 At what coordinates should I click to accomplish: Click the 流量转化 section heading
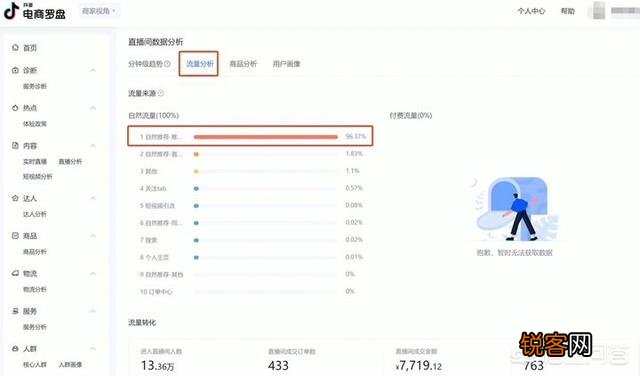(x=142, y=323)
